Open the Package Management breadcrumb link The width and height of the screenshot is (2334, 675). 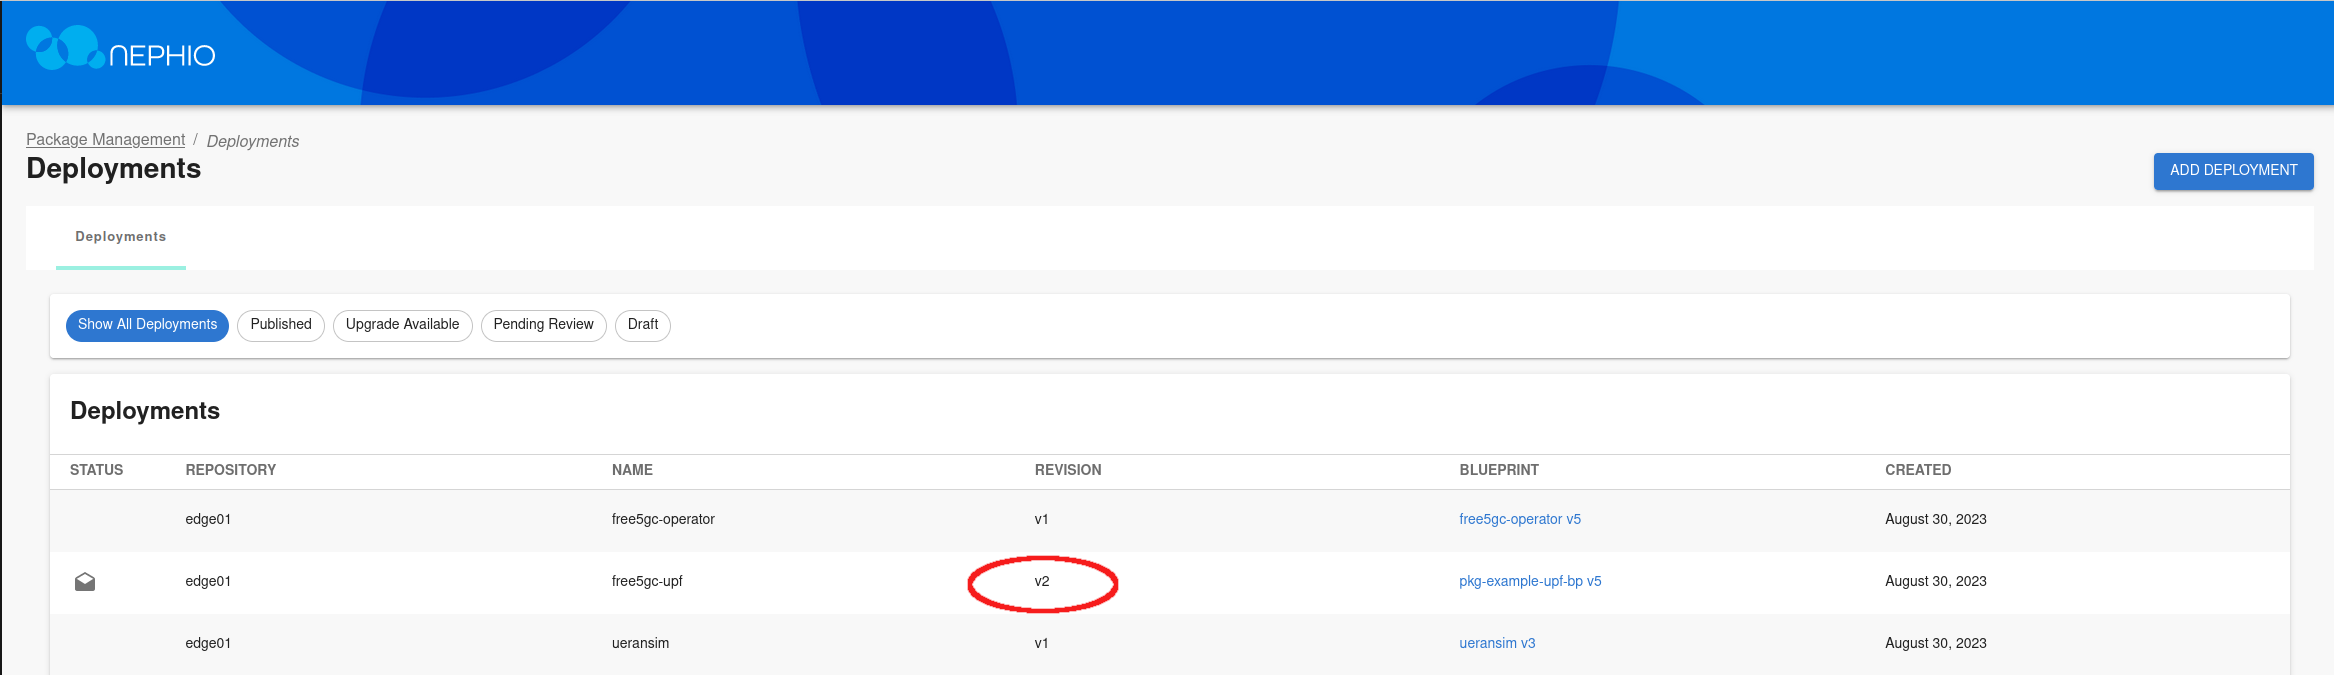tap(105, 140)
